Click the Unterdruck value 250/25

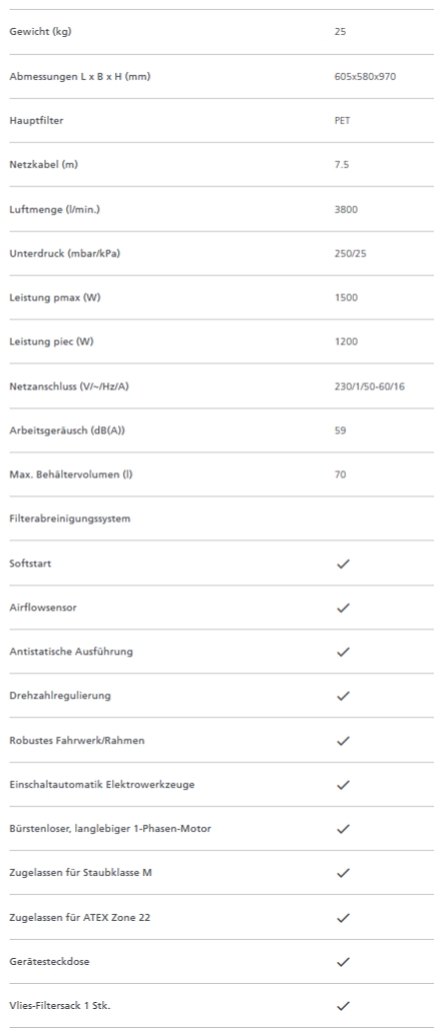coord(351,254)
